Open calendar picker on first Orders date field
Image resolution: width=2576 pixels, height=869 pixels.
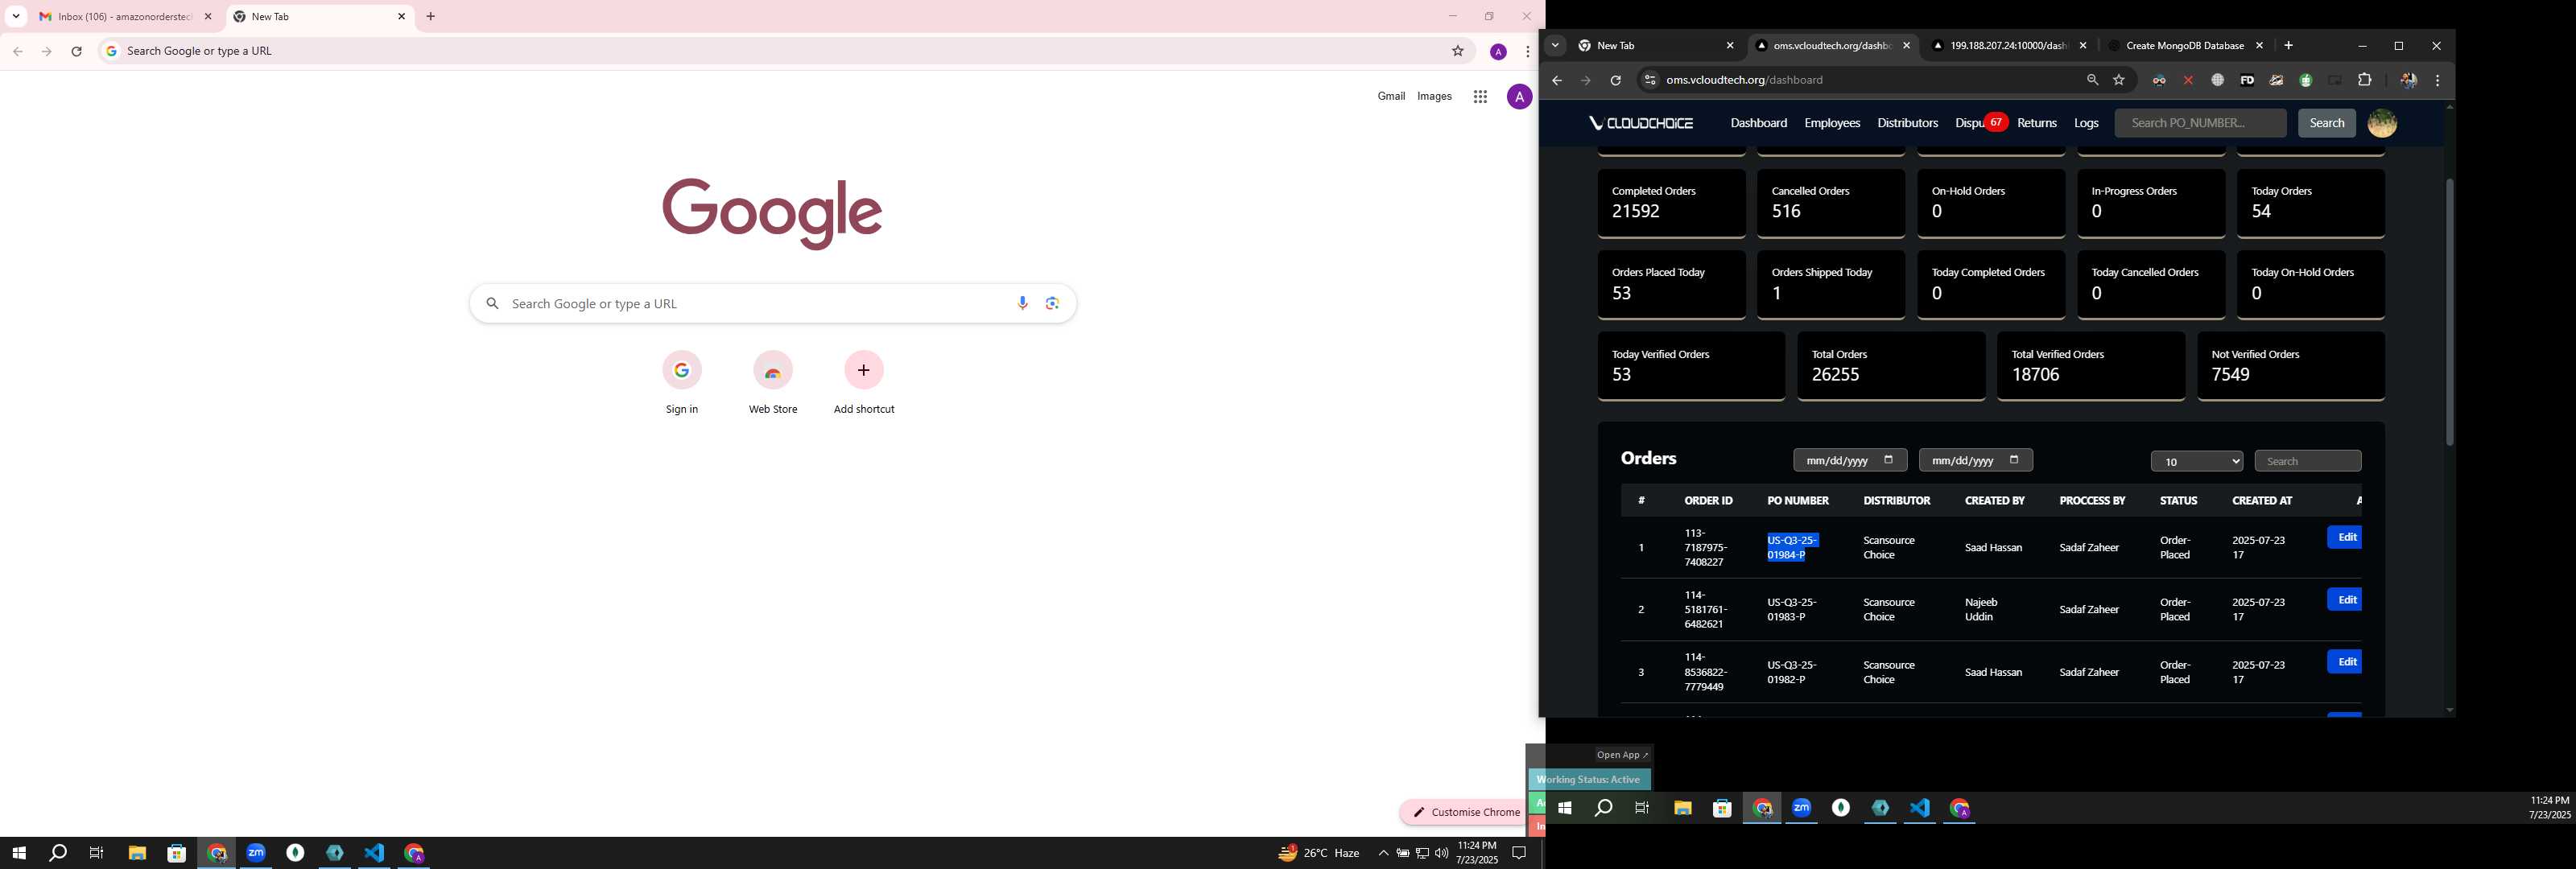1888,460
